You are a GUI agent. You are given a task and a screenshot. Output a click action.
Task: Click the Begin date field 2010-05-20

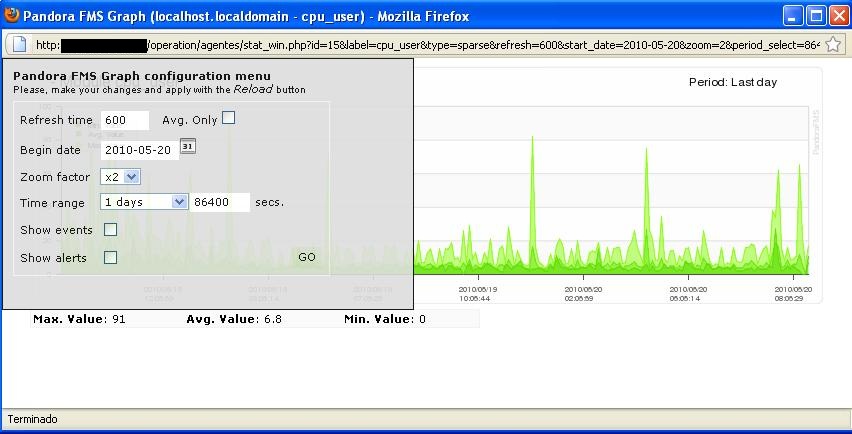point(138,150)
